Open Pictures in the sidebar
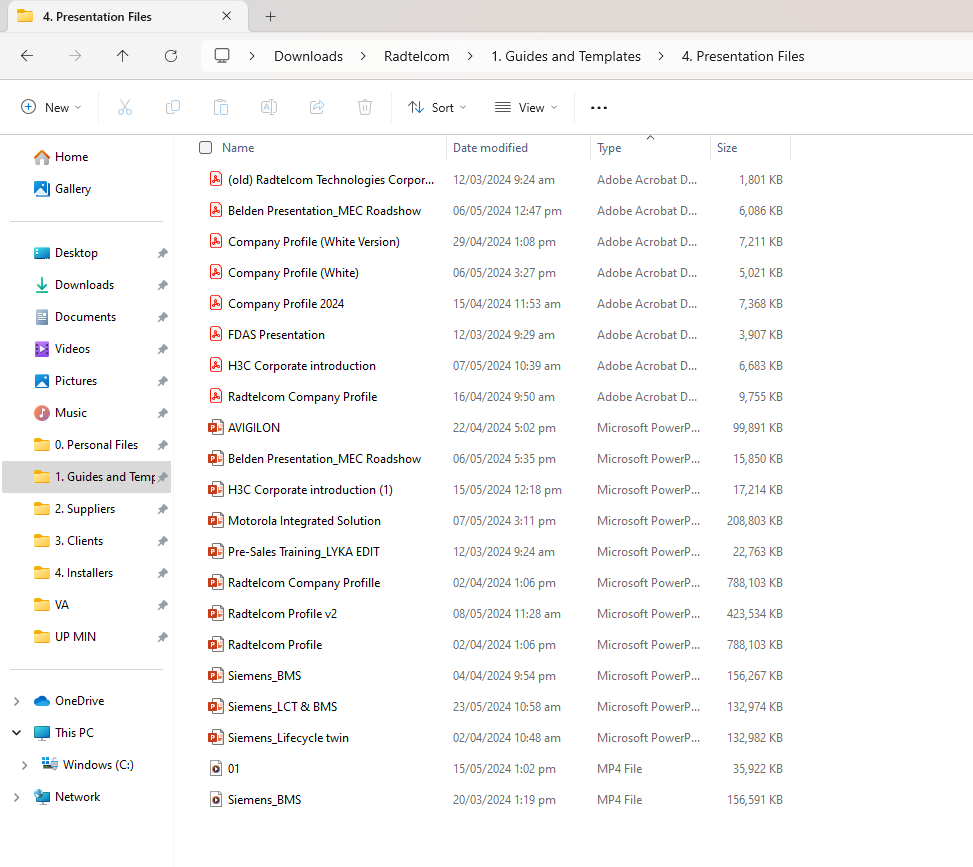The width and height of the screenshot is (973, 867). click(x=76, y=381)
